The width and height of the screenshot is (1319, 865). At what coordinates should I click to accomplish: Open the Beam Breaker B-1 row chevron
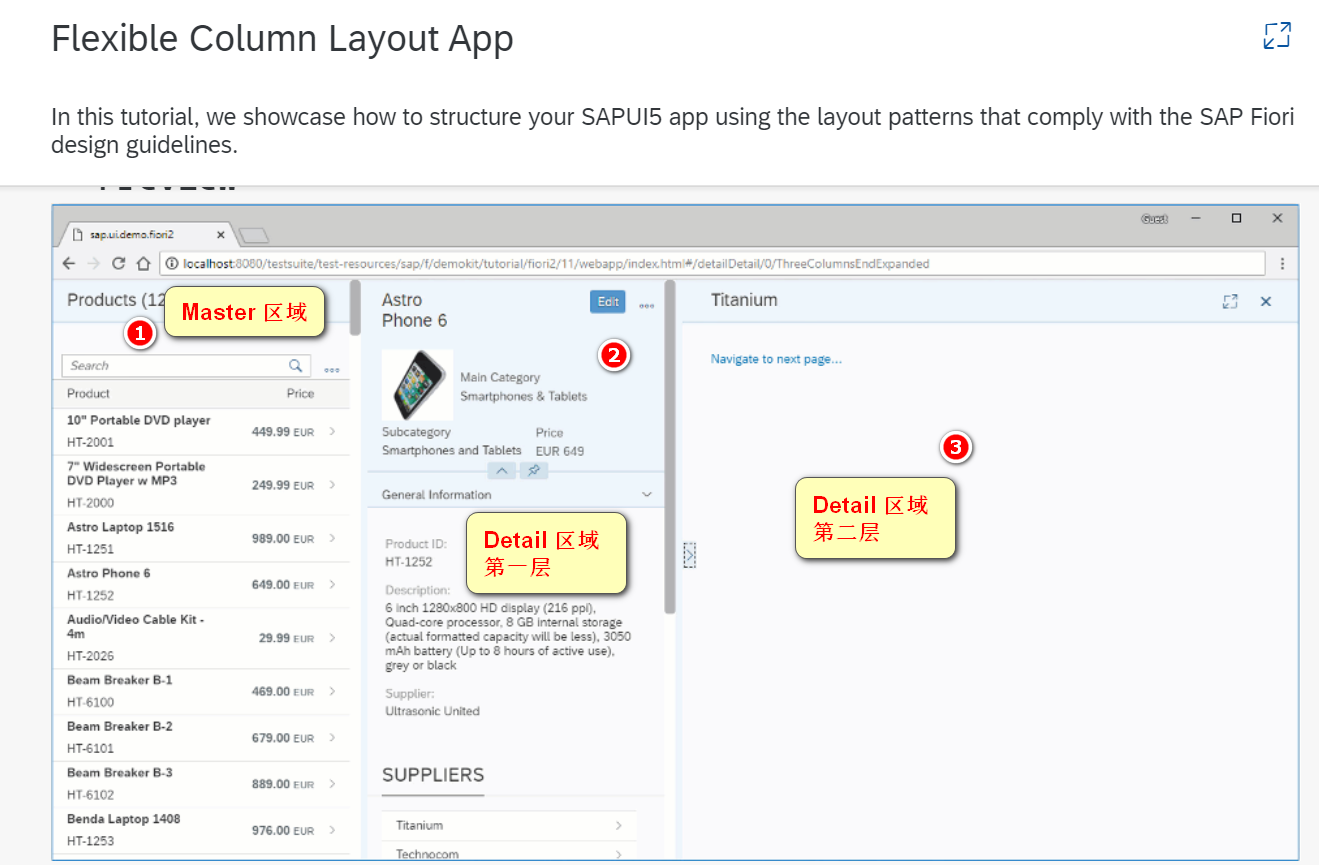(332, 691)
